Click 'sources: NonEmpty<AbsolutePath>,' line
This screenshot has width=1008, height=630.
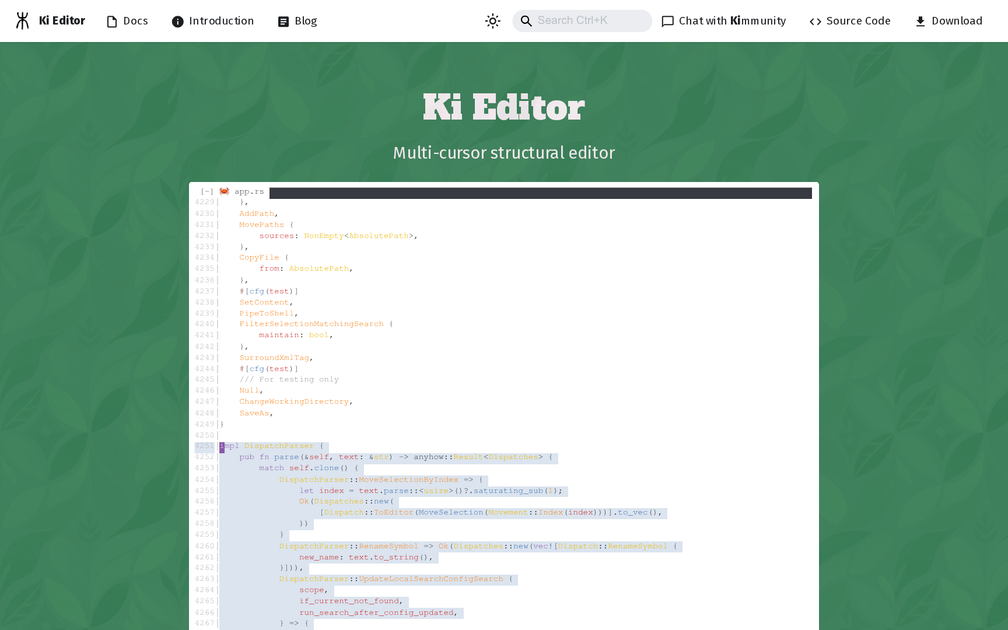point(338,236)
